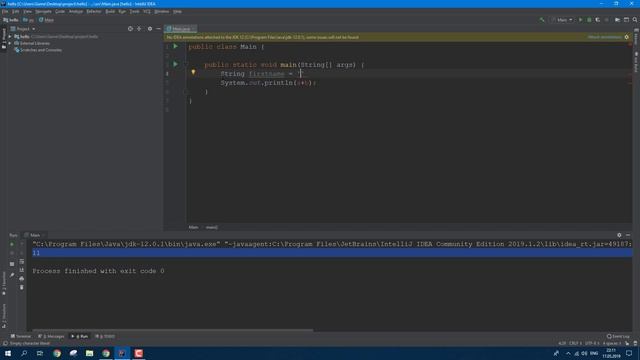Open Search Everywhere magnifier
The image size is (640, 360).
tap(635, 20)
